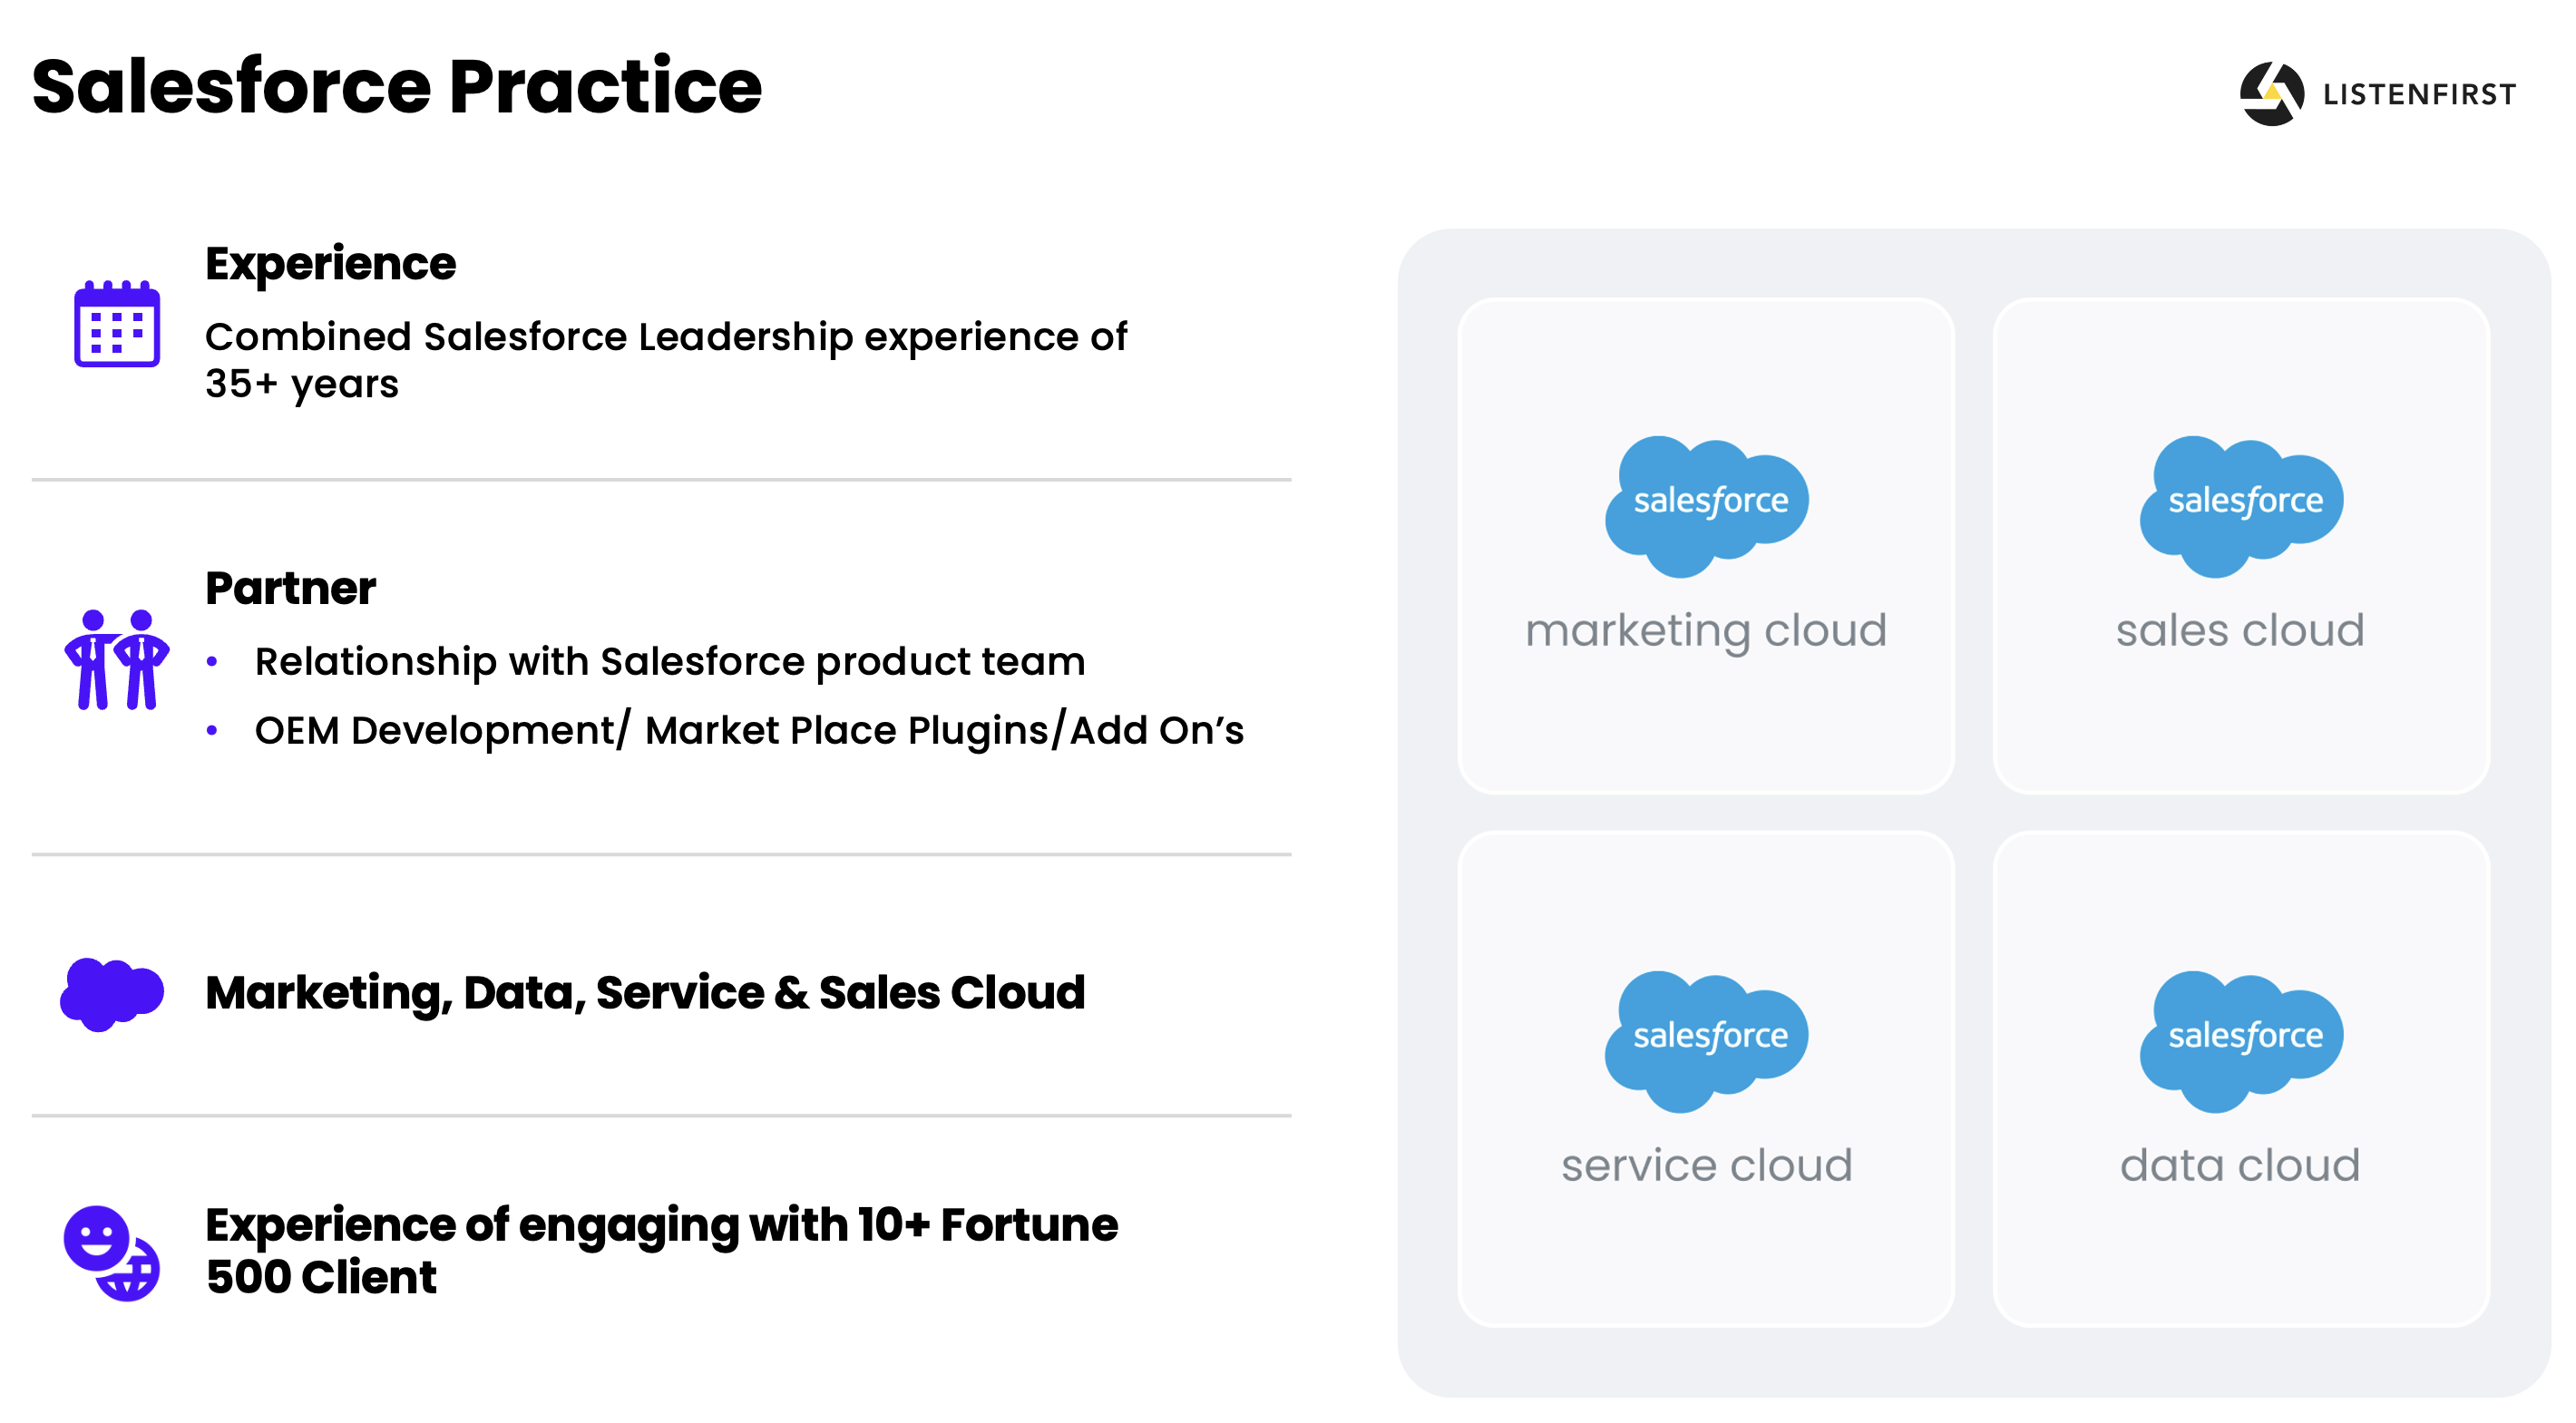Click the smiley face globe icon
The height and width of the screenshot is (1423, 2576).
tap(111, 1252)
